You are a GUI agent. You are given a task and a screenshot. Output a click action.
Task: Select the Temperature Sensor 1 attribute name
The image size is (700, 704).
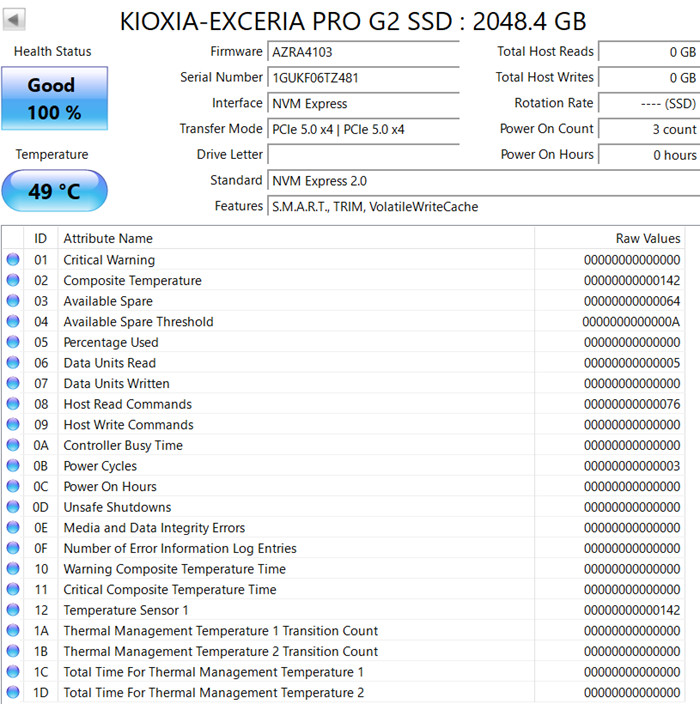(126, 610)
